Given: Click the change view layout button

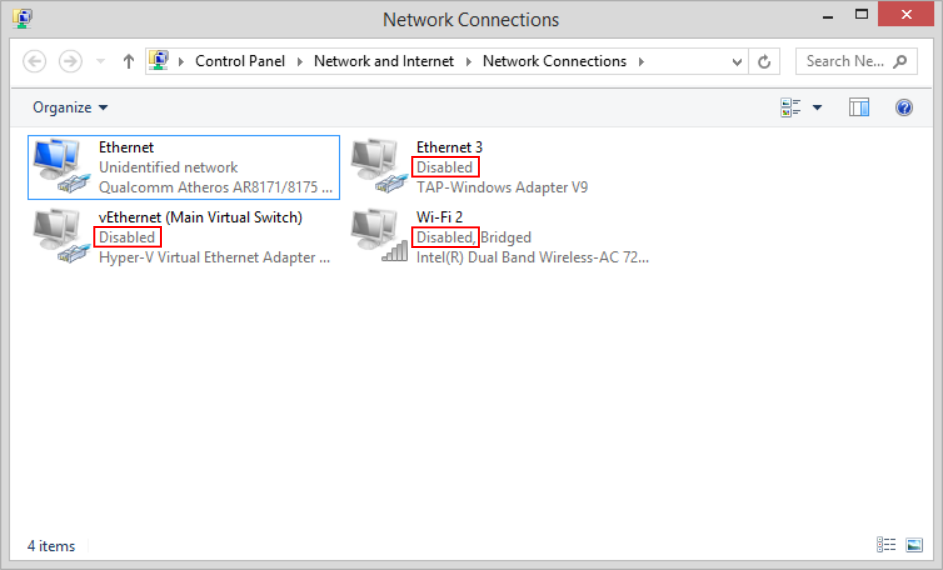Looking at the screenshot, I should coord(791,108).
